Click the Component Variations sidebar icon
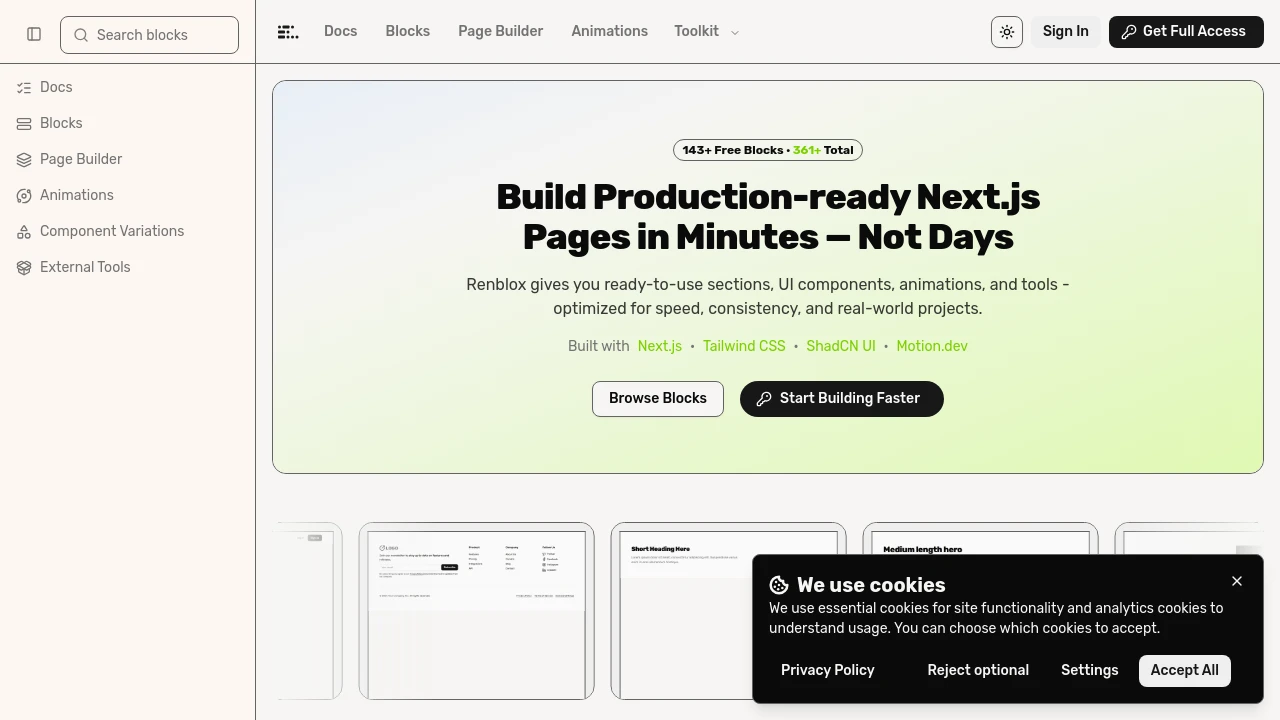Screen dimensions: 1280x720 tap(24, 232)
